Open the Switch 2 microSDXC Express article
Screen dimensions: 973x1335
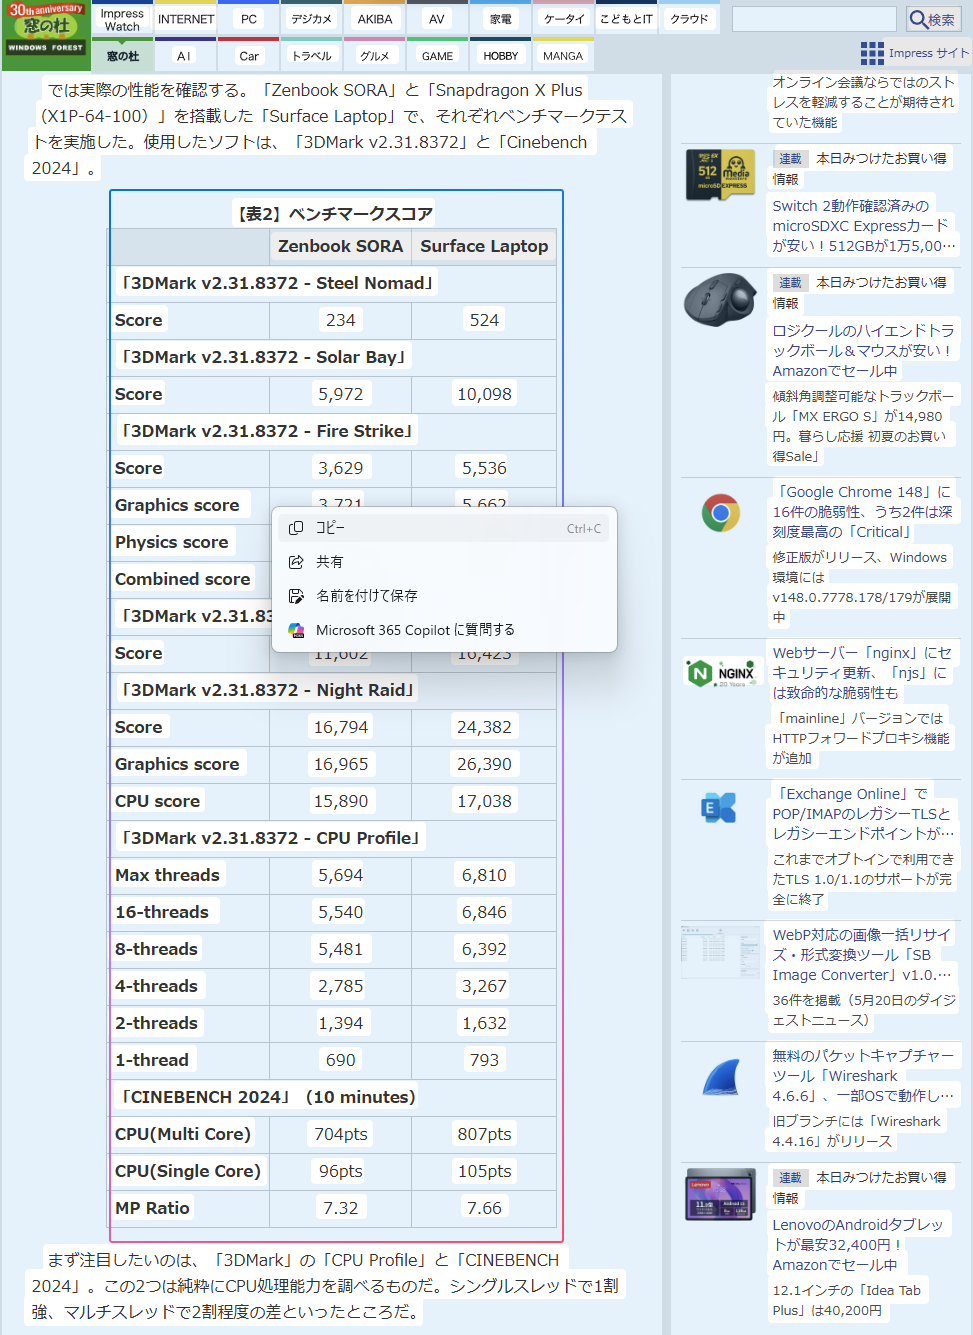point(864,225)
